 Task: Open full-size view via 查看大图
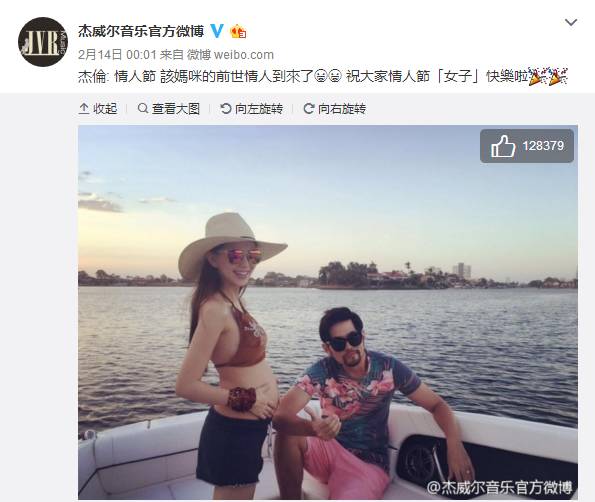coord(169,109)
